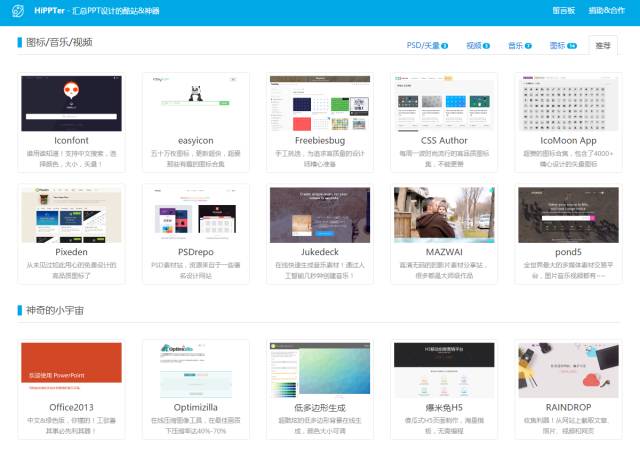640x450 pixels.
Task: Open the PSDrepo preview image
Action: 195,215
